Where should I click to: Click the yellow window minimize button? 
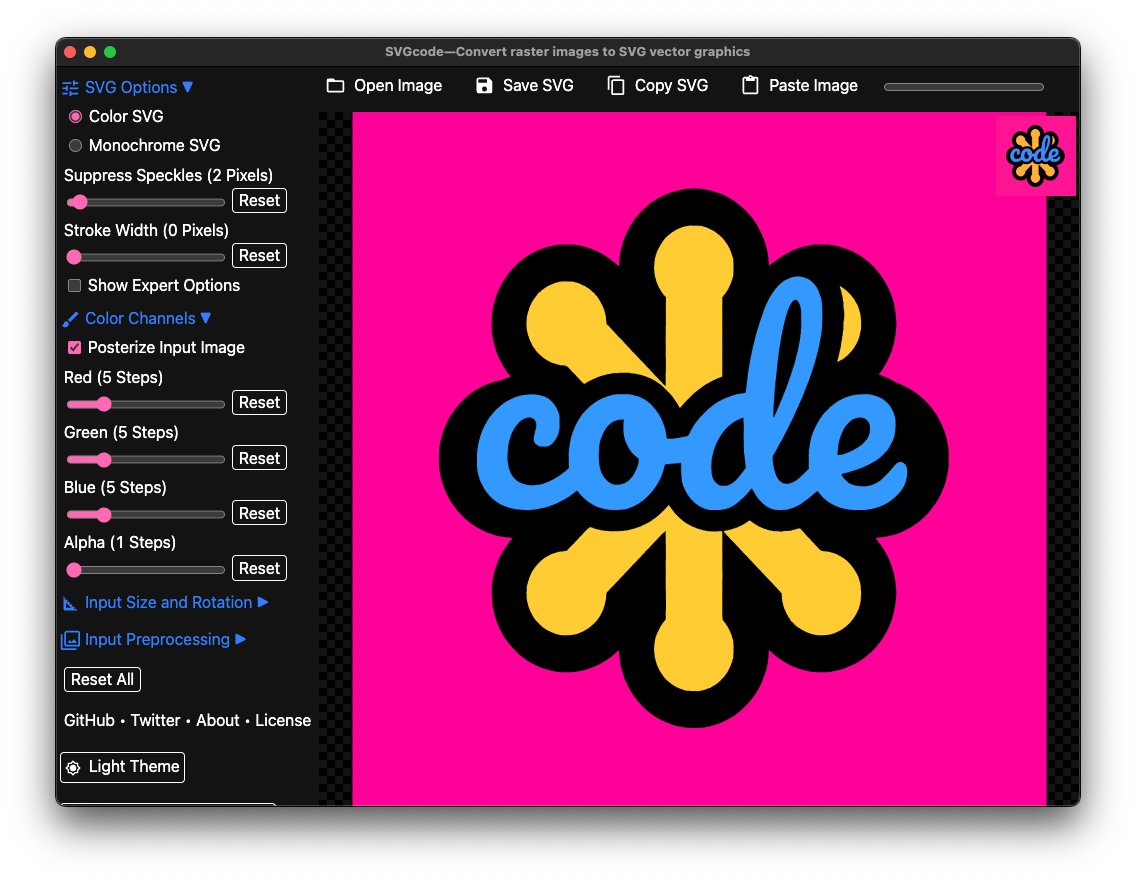point(90,52)
